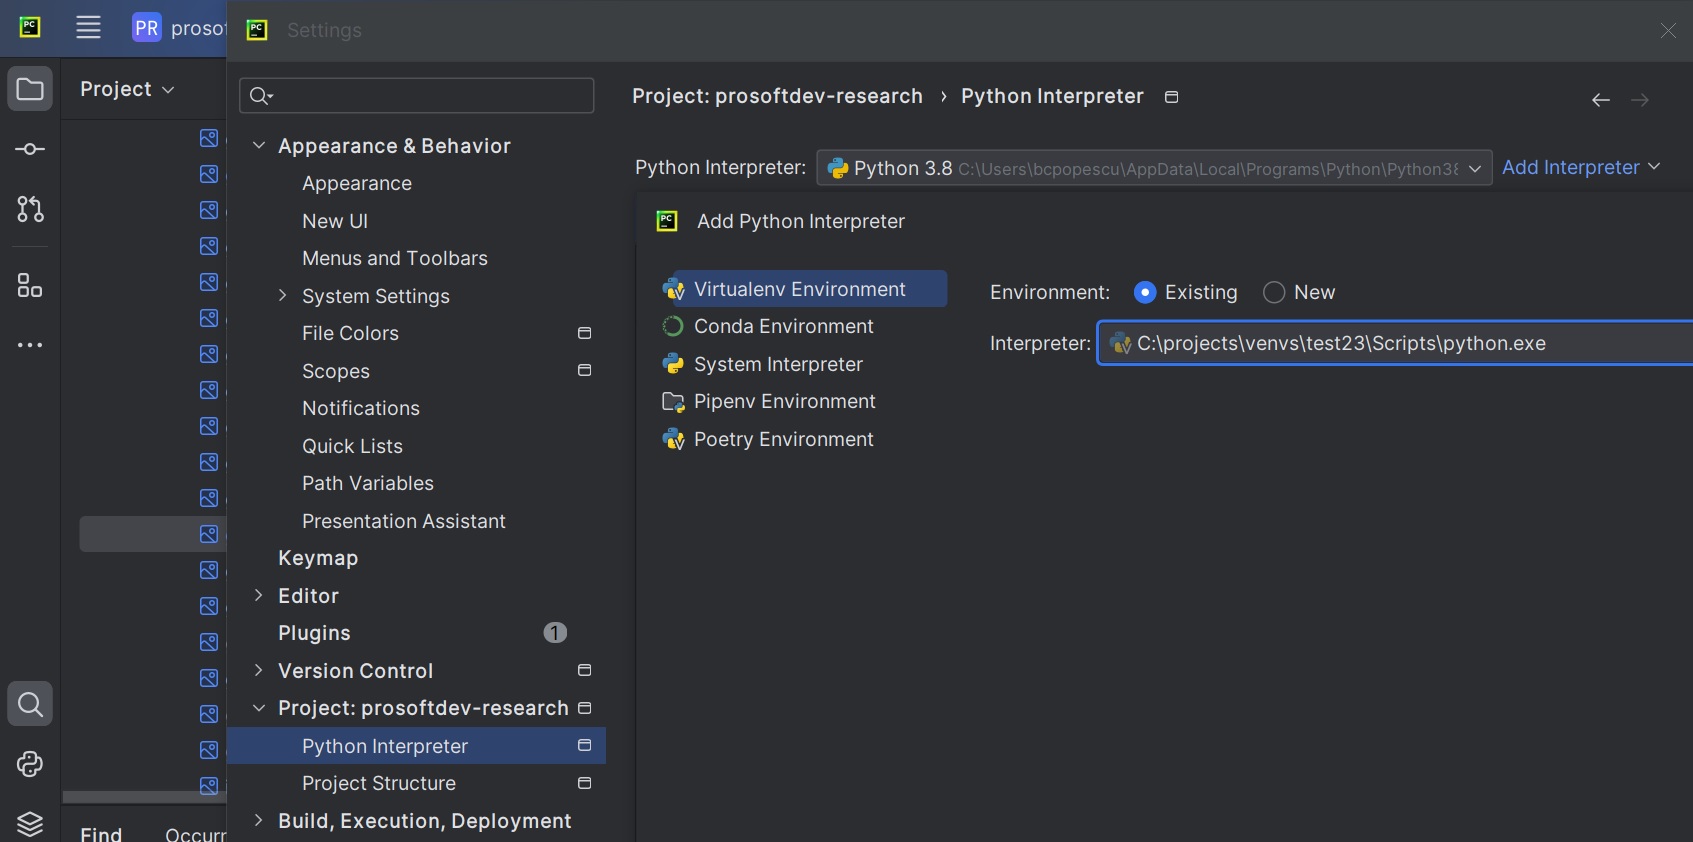The height and width of the screenshot is (842, 1693).
Task: Select the New environment radio button
Action: pyautogui.click(x=1274, y=292)
